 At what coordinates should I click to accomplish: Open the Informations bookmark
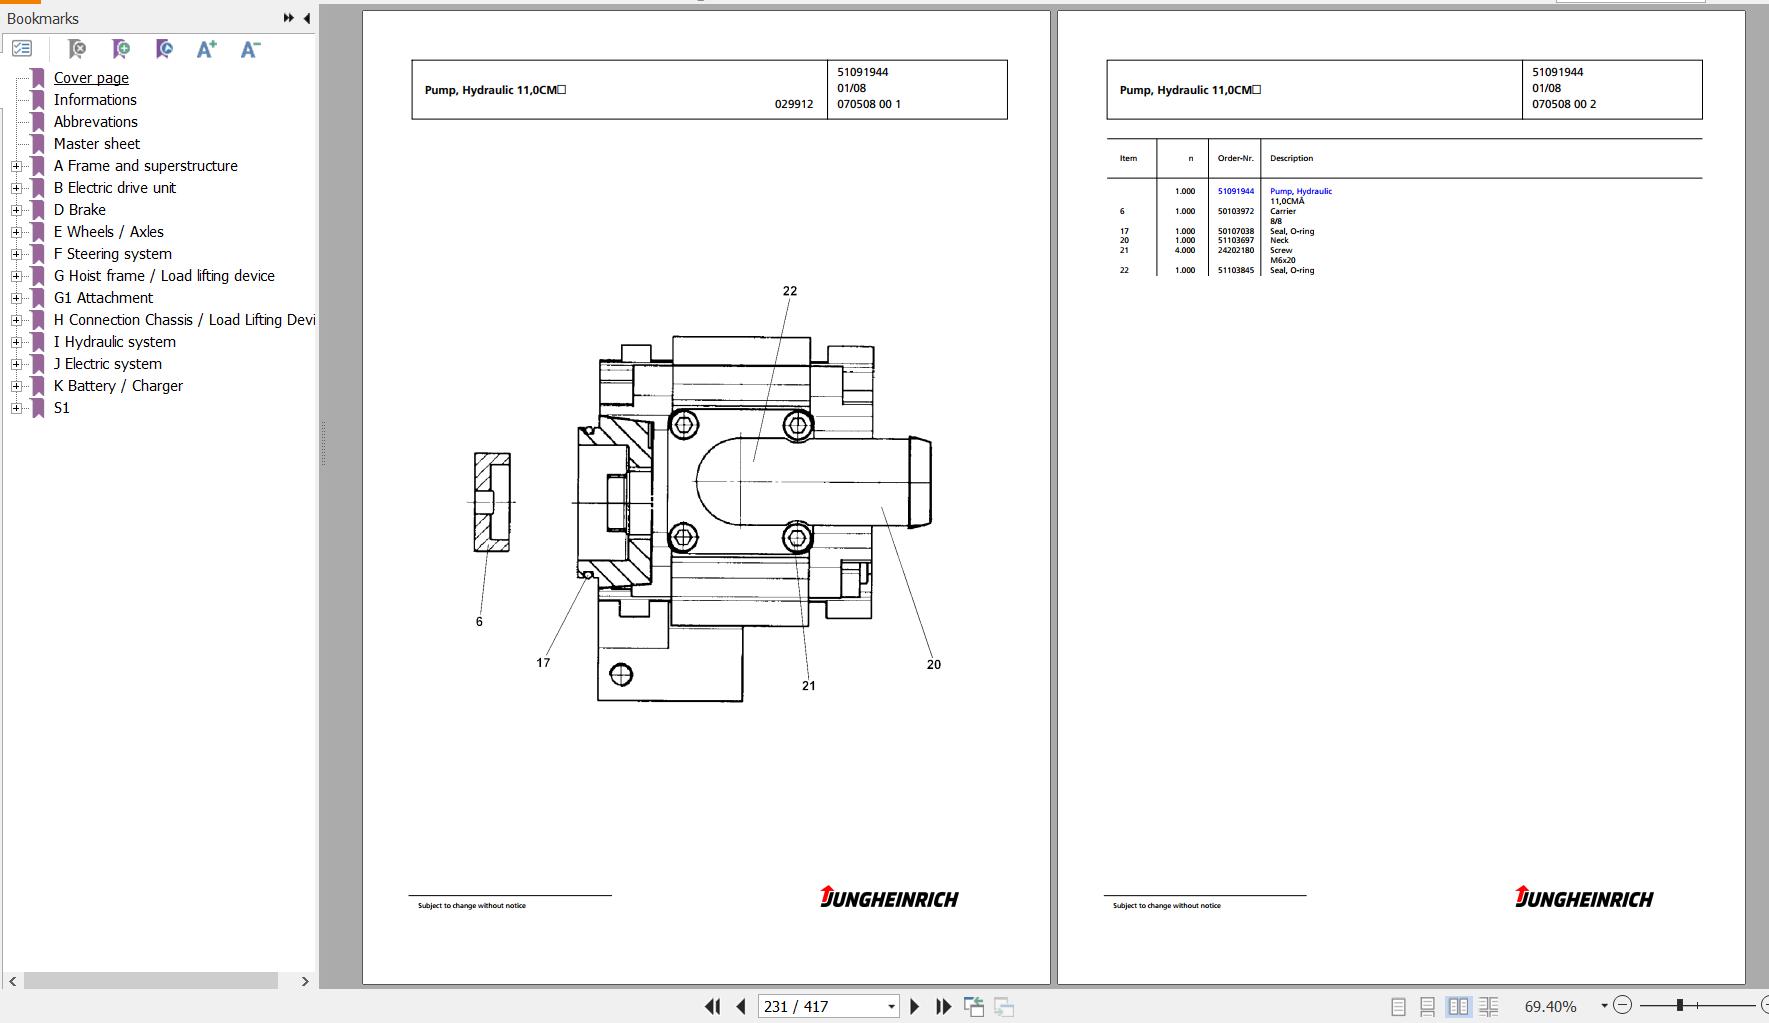95,100
